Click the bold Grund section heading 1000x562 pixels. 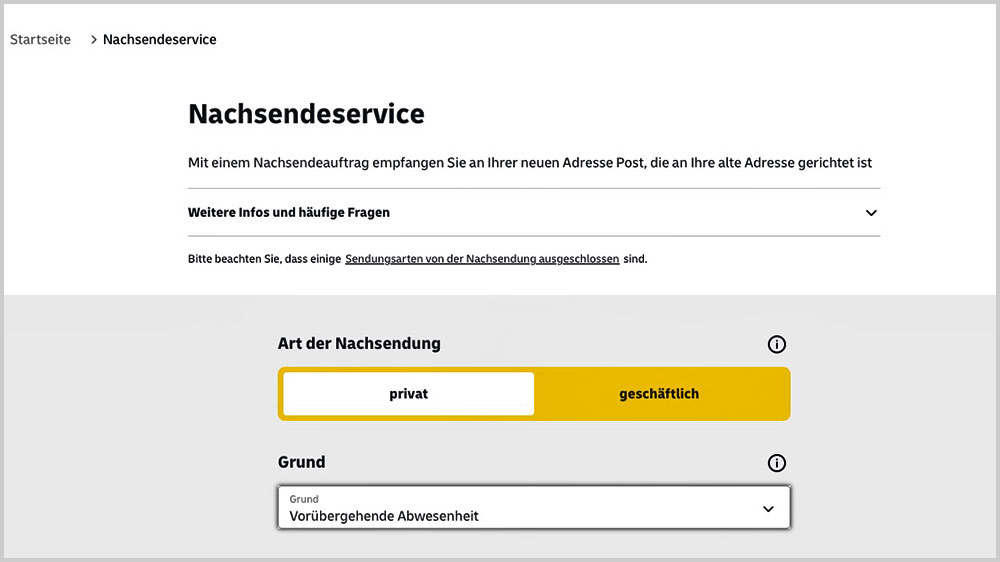click(x=301, y=463)
